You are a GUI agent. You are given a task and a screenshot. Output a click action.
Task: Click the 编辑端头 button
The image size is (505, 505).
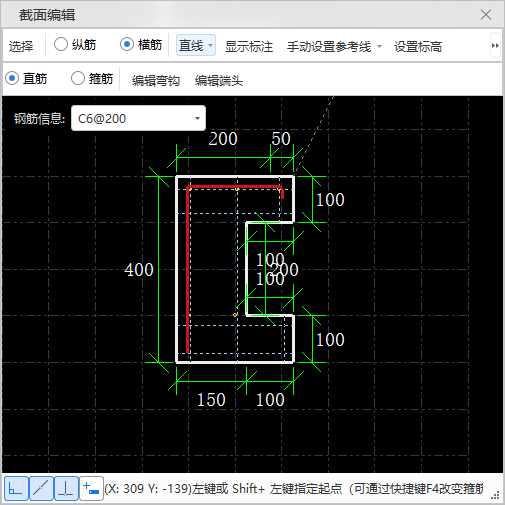(x=219, y=81)
